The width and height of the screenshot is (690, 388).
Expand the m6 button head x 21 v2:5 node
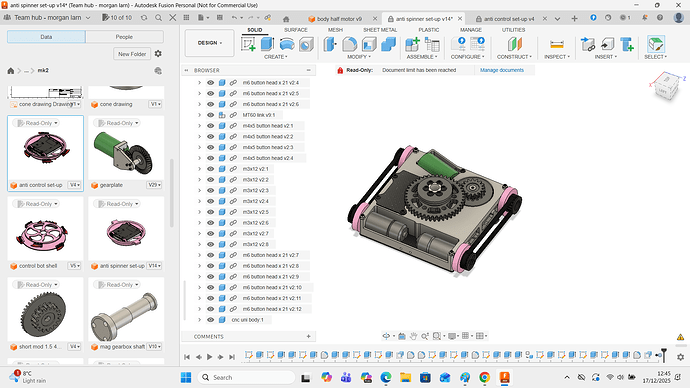point(199,93)
